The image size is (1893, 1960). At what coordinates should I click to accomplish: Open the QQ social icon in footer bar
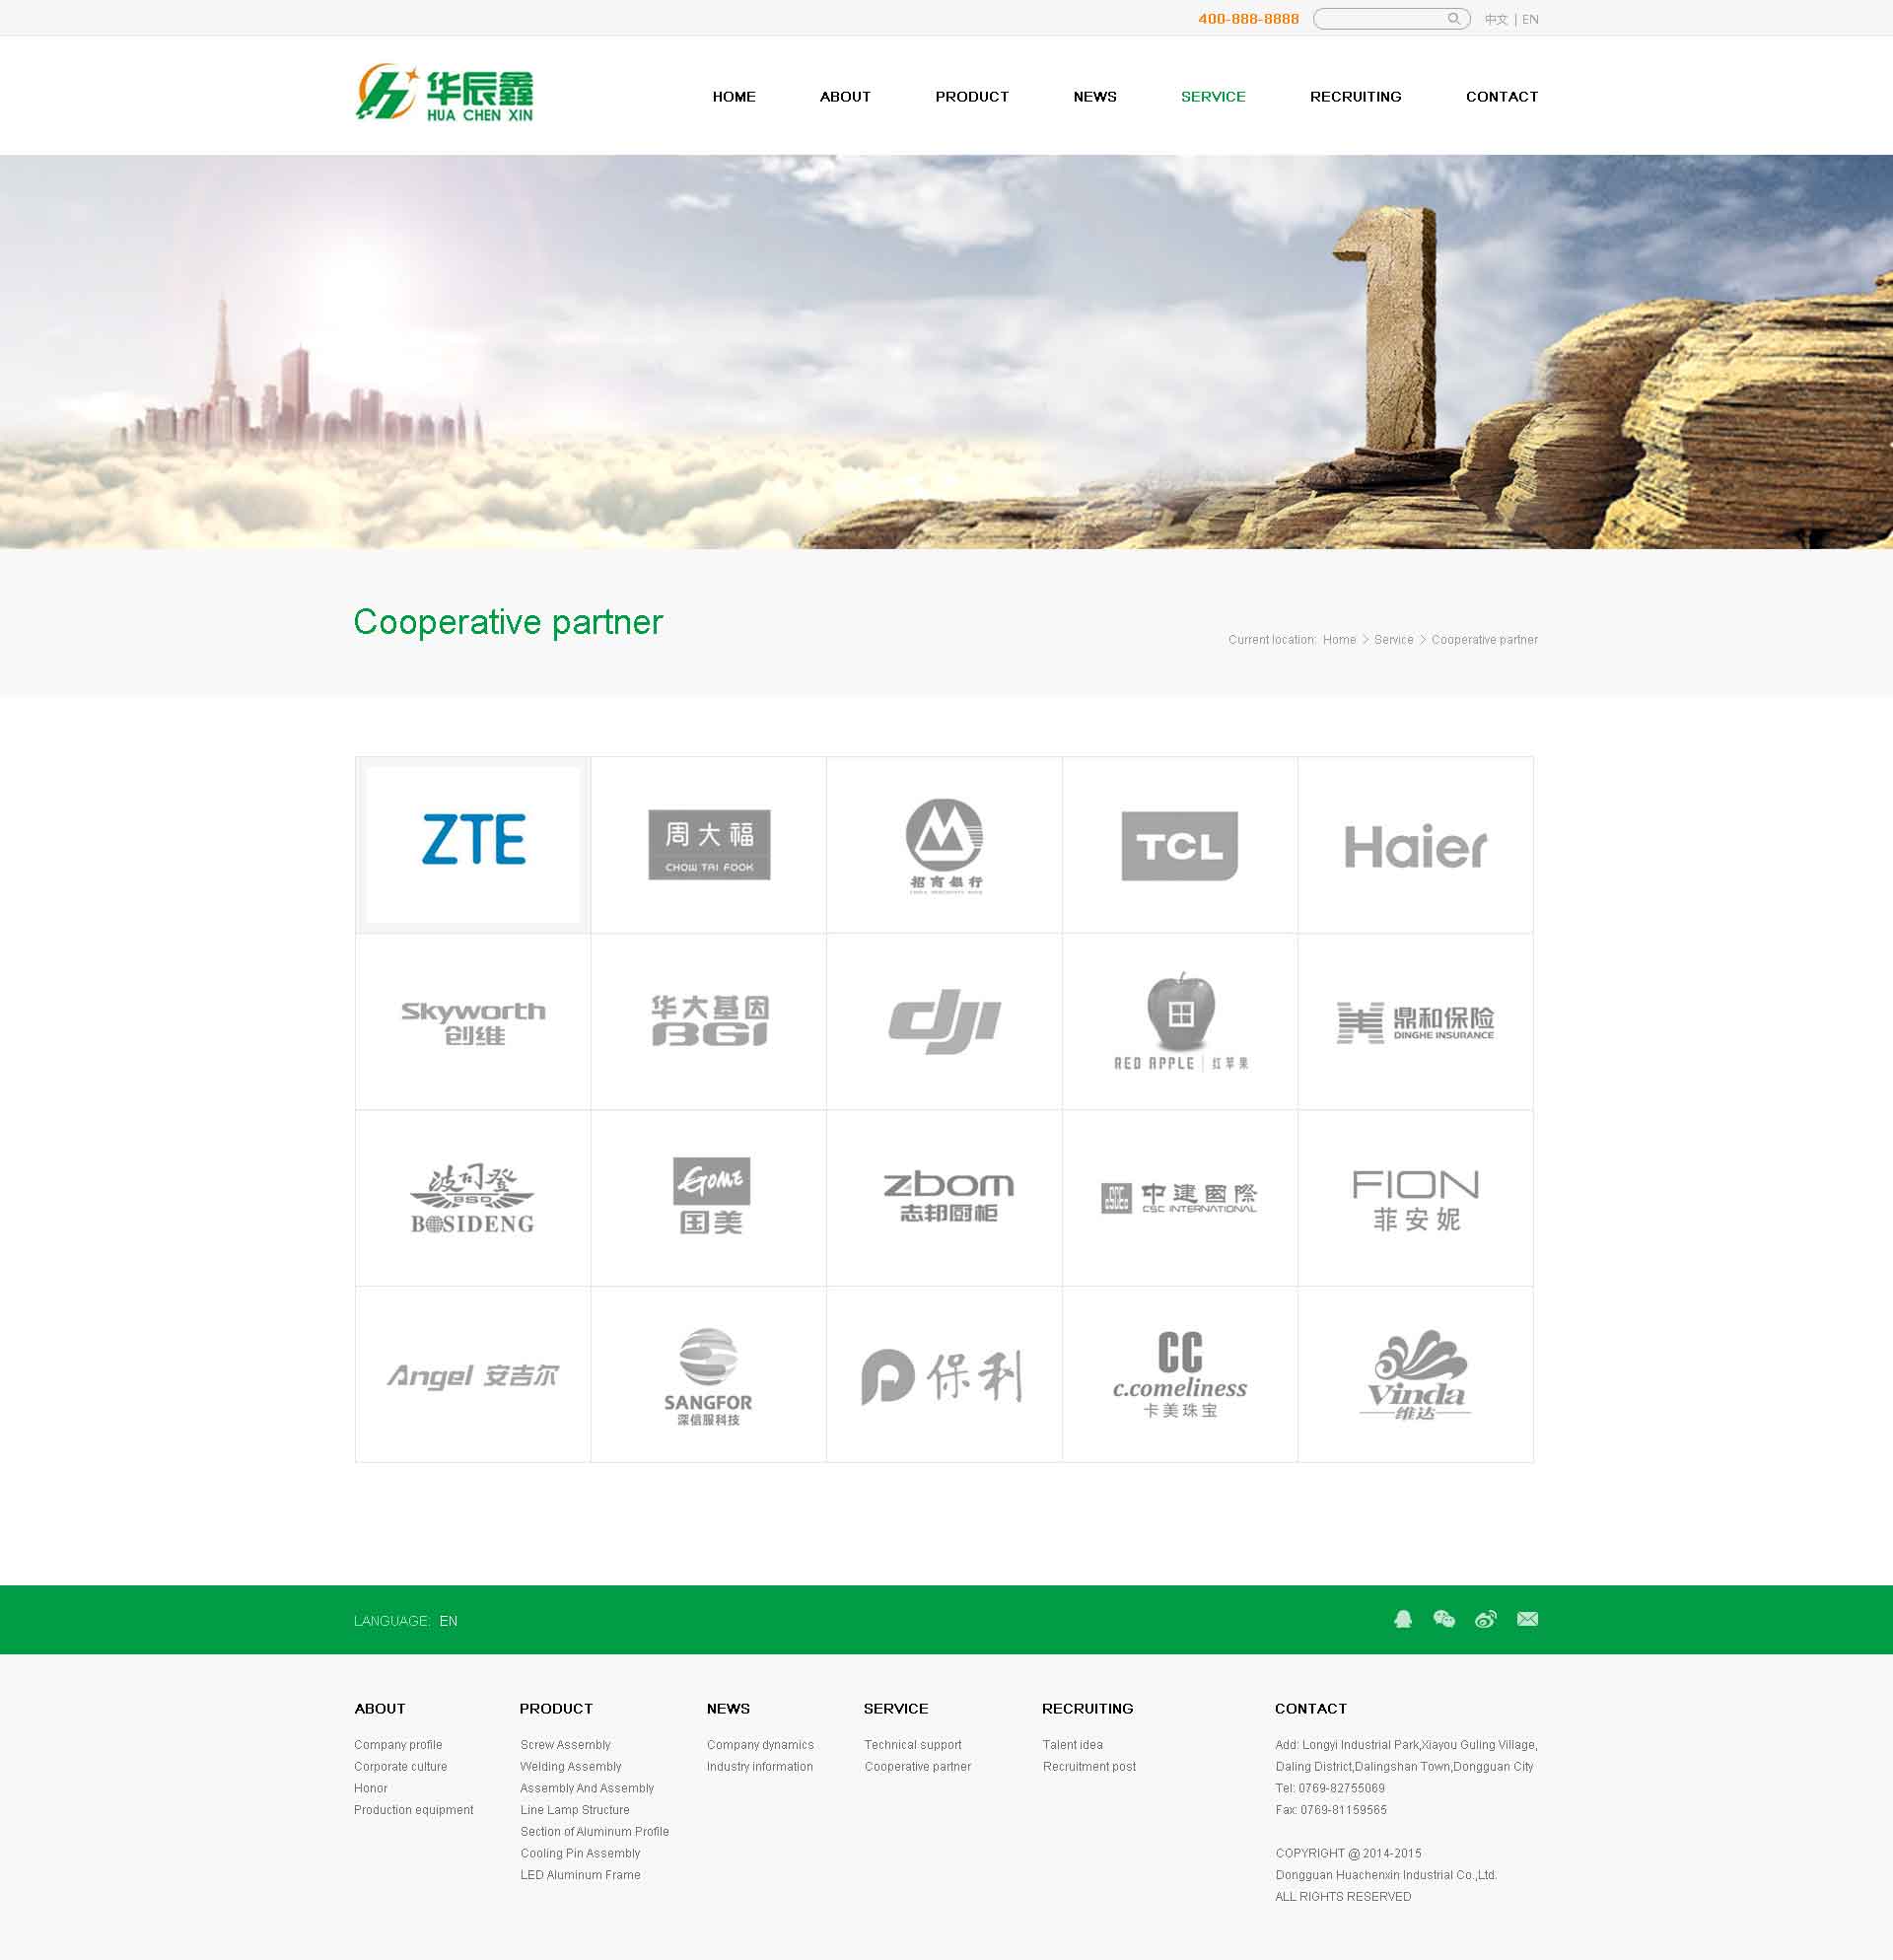(x=1403, y=1619)
